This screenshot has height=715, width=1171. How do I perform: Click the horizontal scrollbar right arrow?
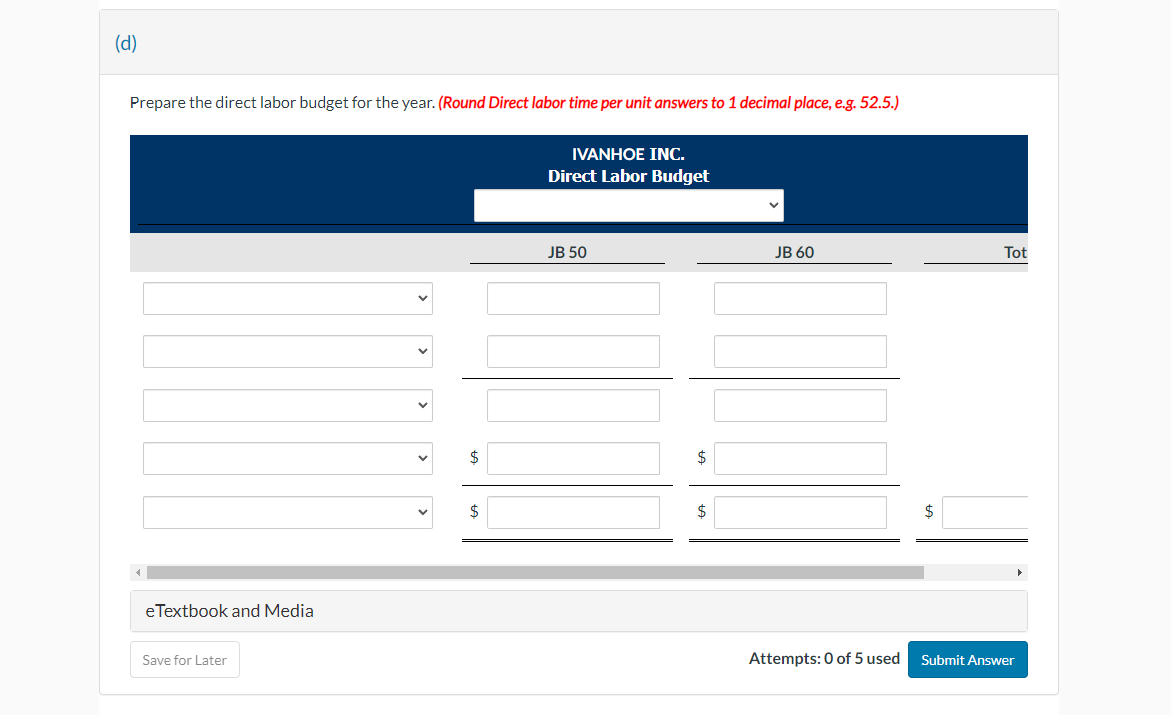(x=1019, y=572)
